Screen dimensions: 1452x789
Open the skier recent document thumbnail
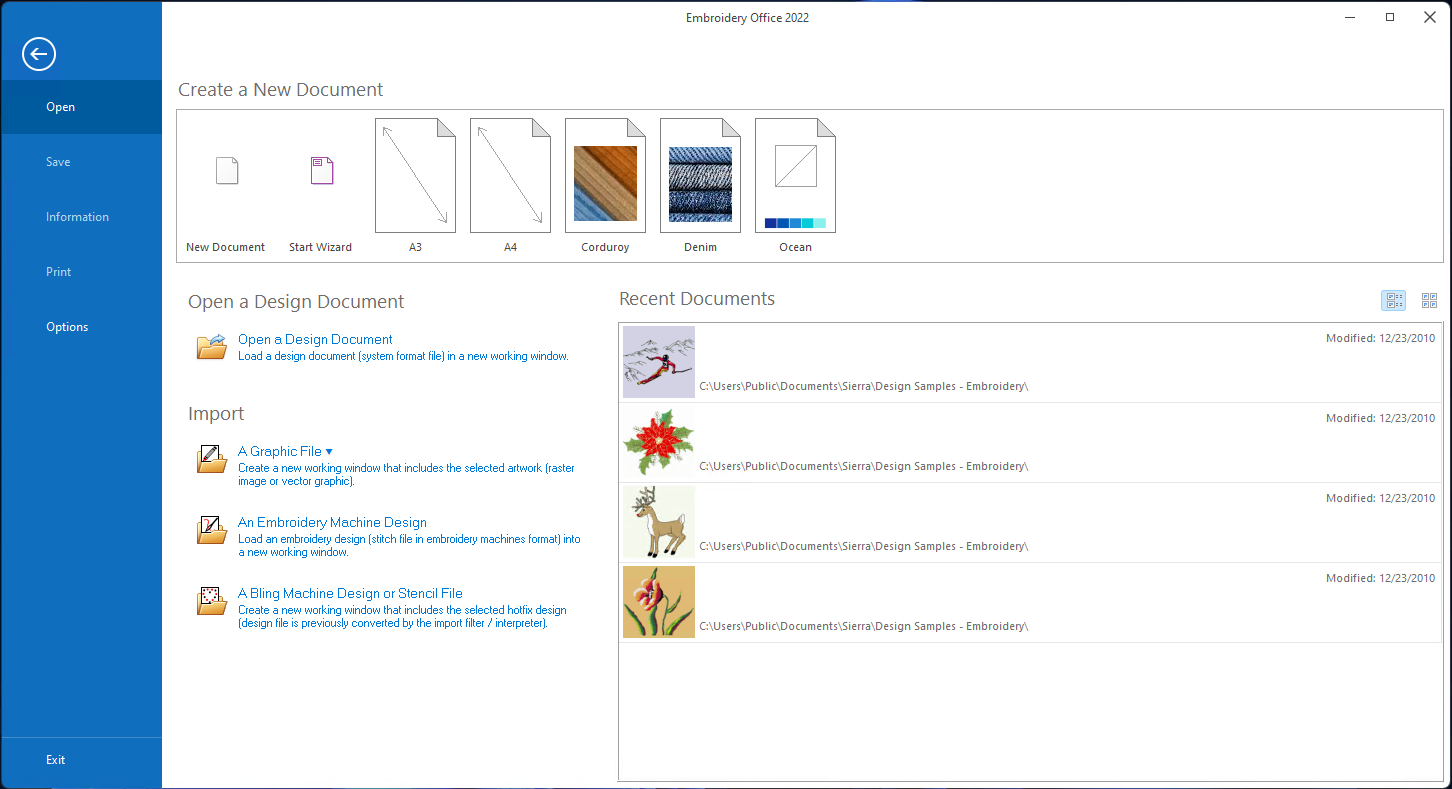[659, 362]
